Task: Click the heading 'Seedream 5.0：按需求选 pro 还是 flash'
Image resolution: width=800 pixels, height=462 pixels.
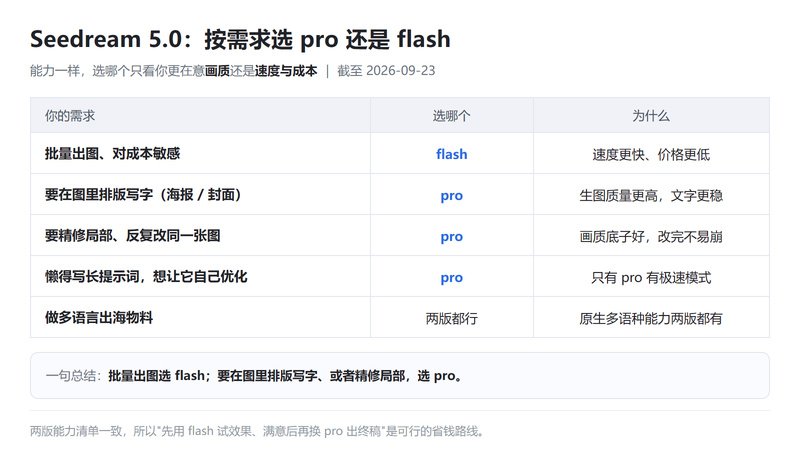Action: (240, 40)
